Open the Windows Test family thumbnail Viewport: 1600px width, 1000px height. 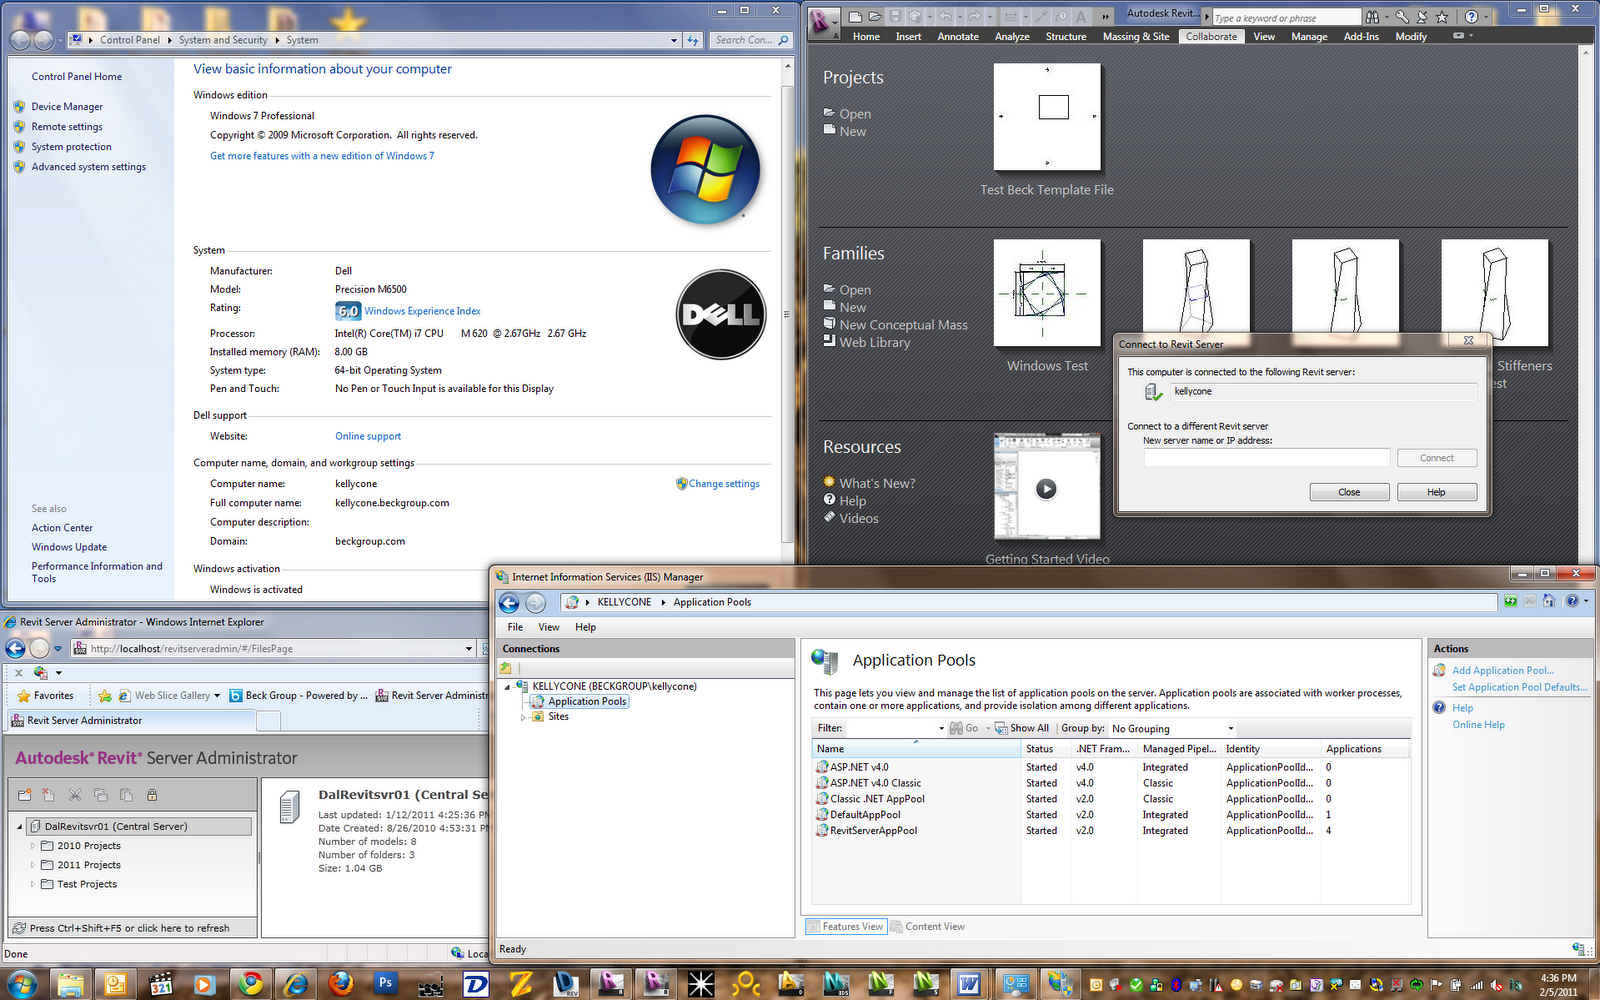coord(1047,293)
